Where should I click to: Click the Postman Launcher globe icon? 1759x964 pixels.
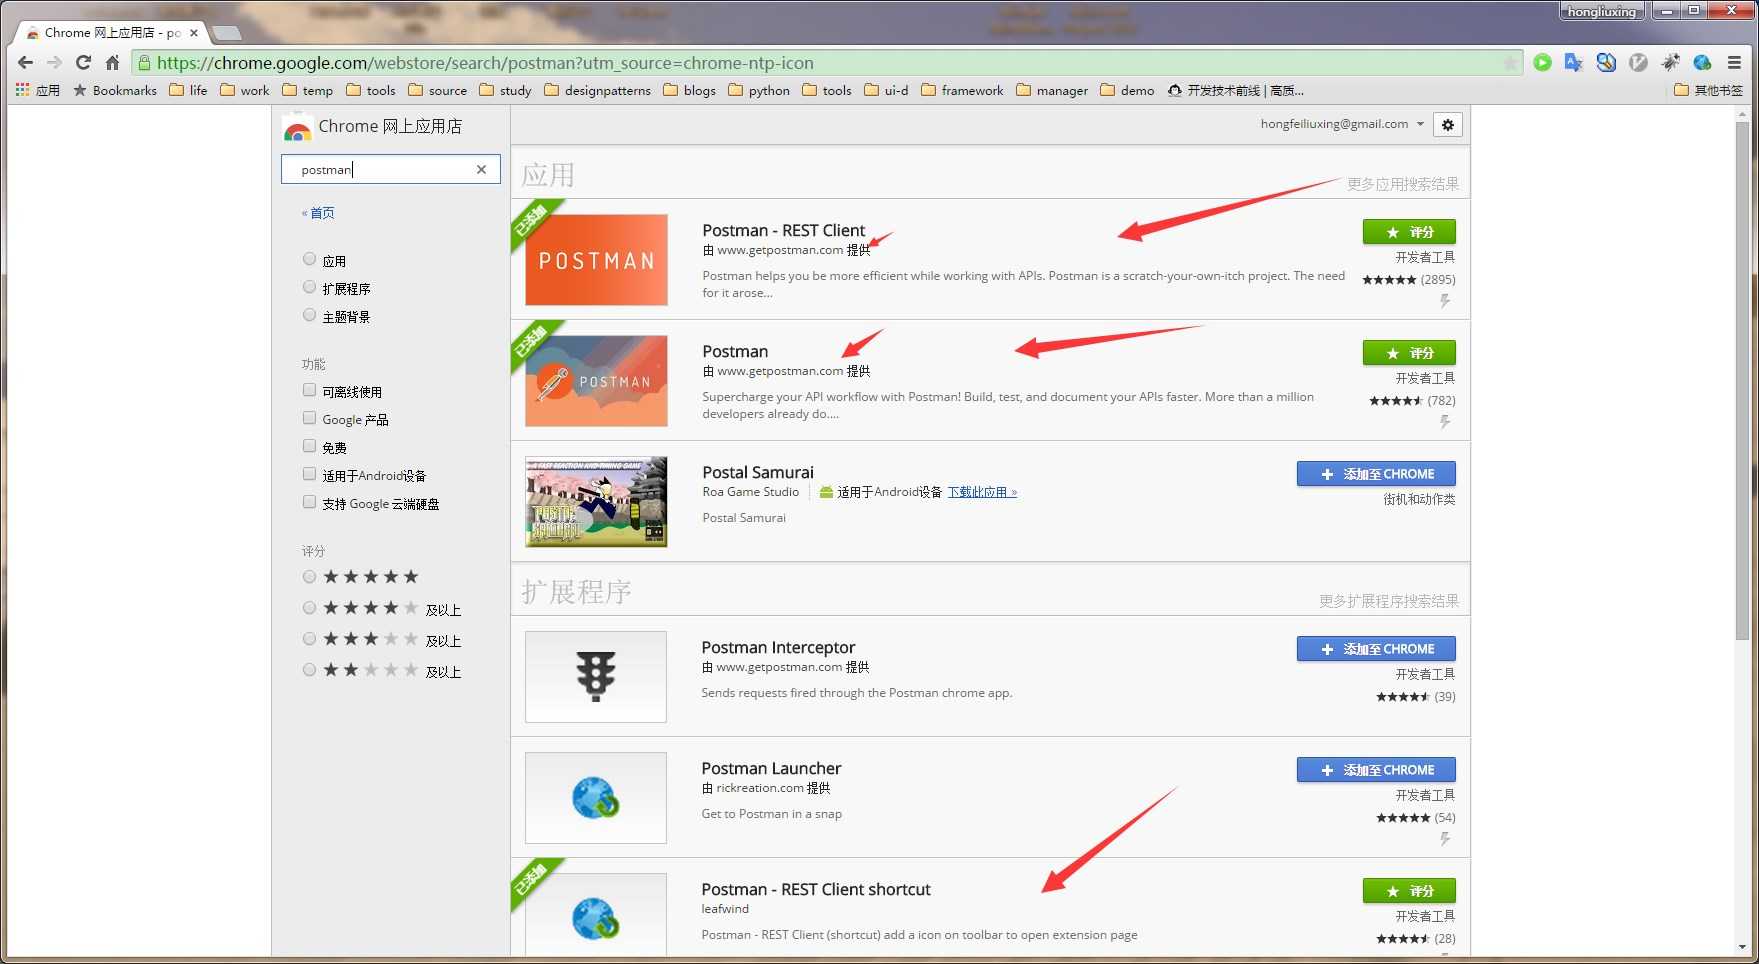click(x=596, y=798)
